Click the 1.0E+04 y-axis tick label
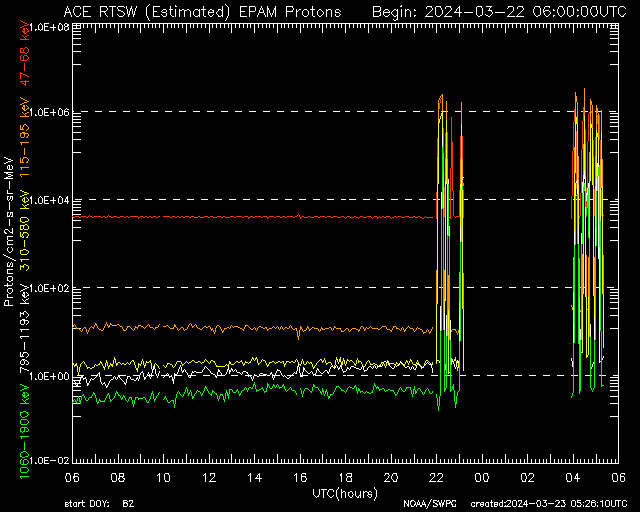This screenshot has height=512, width=640. click(51, 200)
